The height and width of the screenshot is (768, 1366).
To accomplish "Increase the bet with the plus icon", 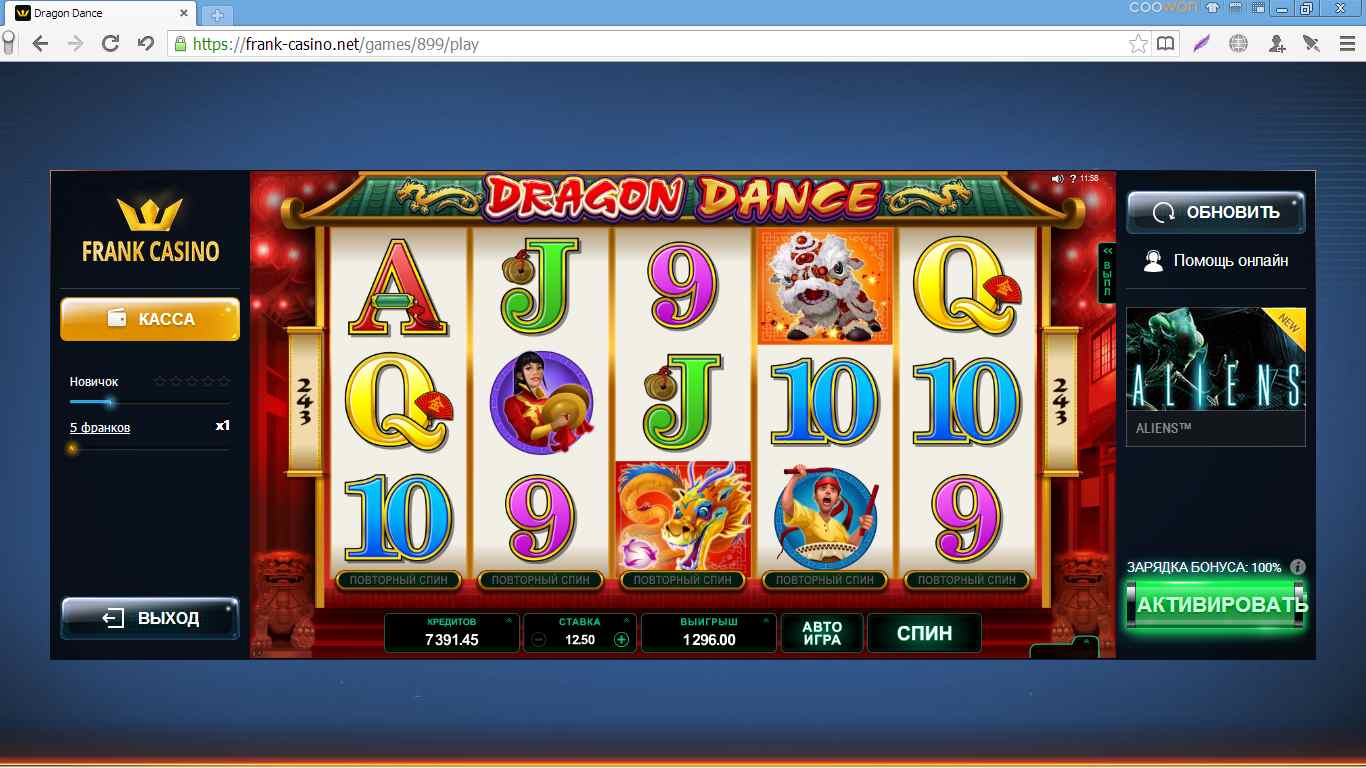I will [621, 640].
